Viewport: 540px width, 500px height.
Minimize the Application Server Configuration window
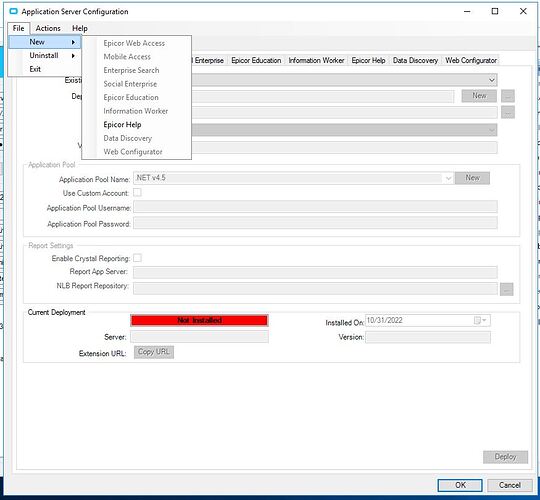467,11
